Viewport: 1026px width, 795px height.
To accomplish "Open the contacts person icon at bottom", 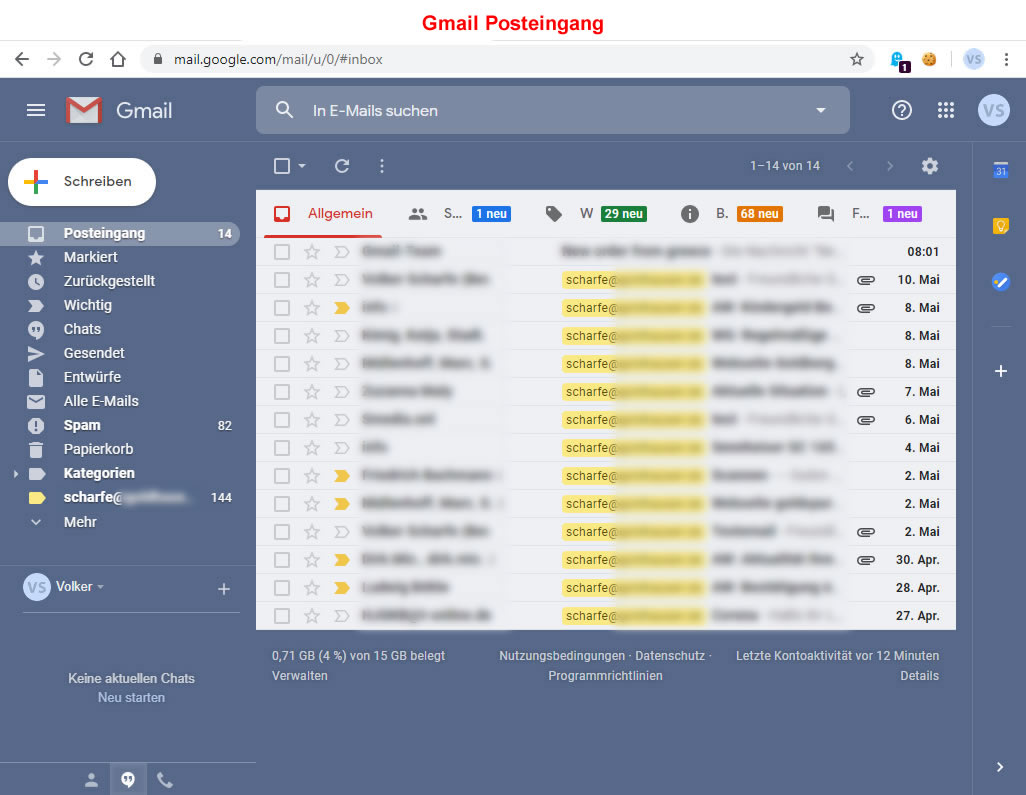I will [92, 780].
